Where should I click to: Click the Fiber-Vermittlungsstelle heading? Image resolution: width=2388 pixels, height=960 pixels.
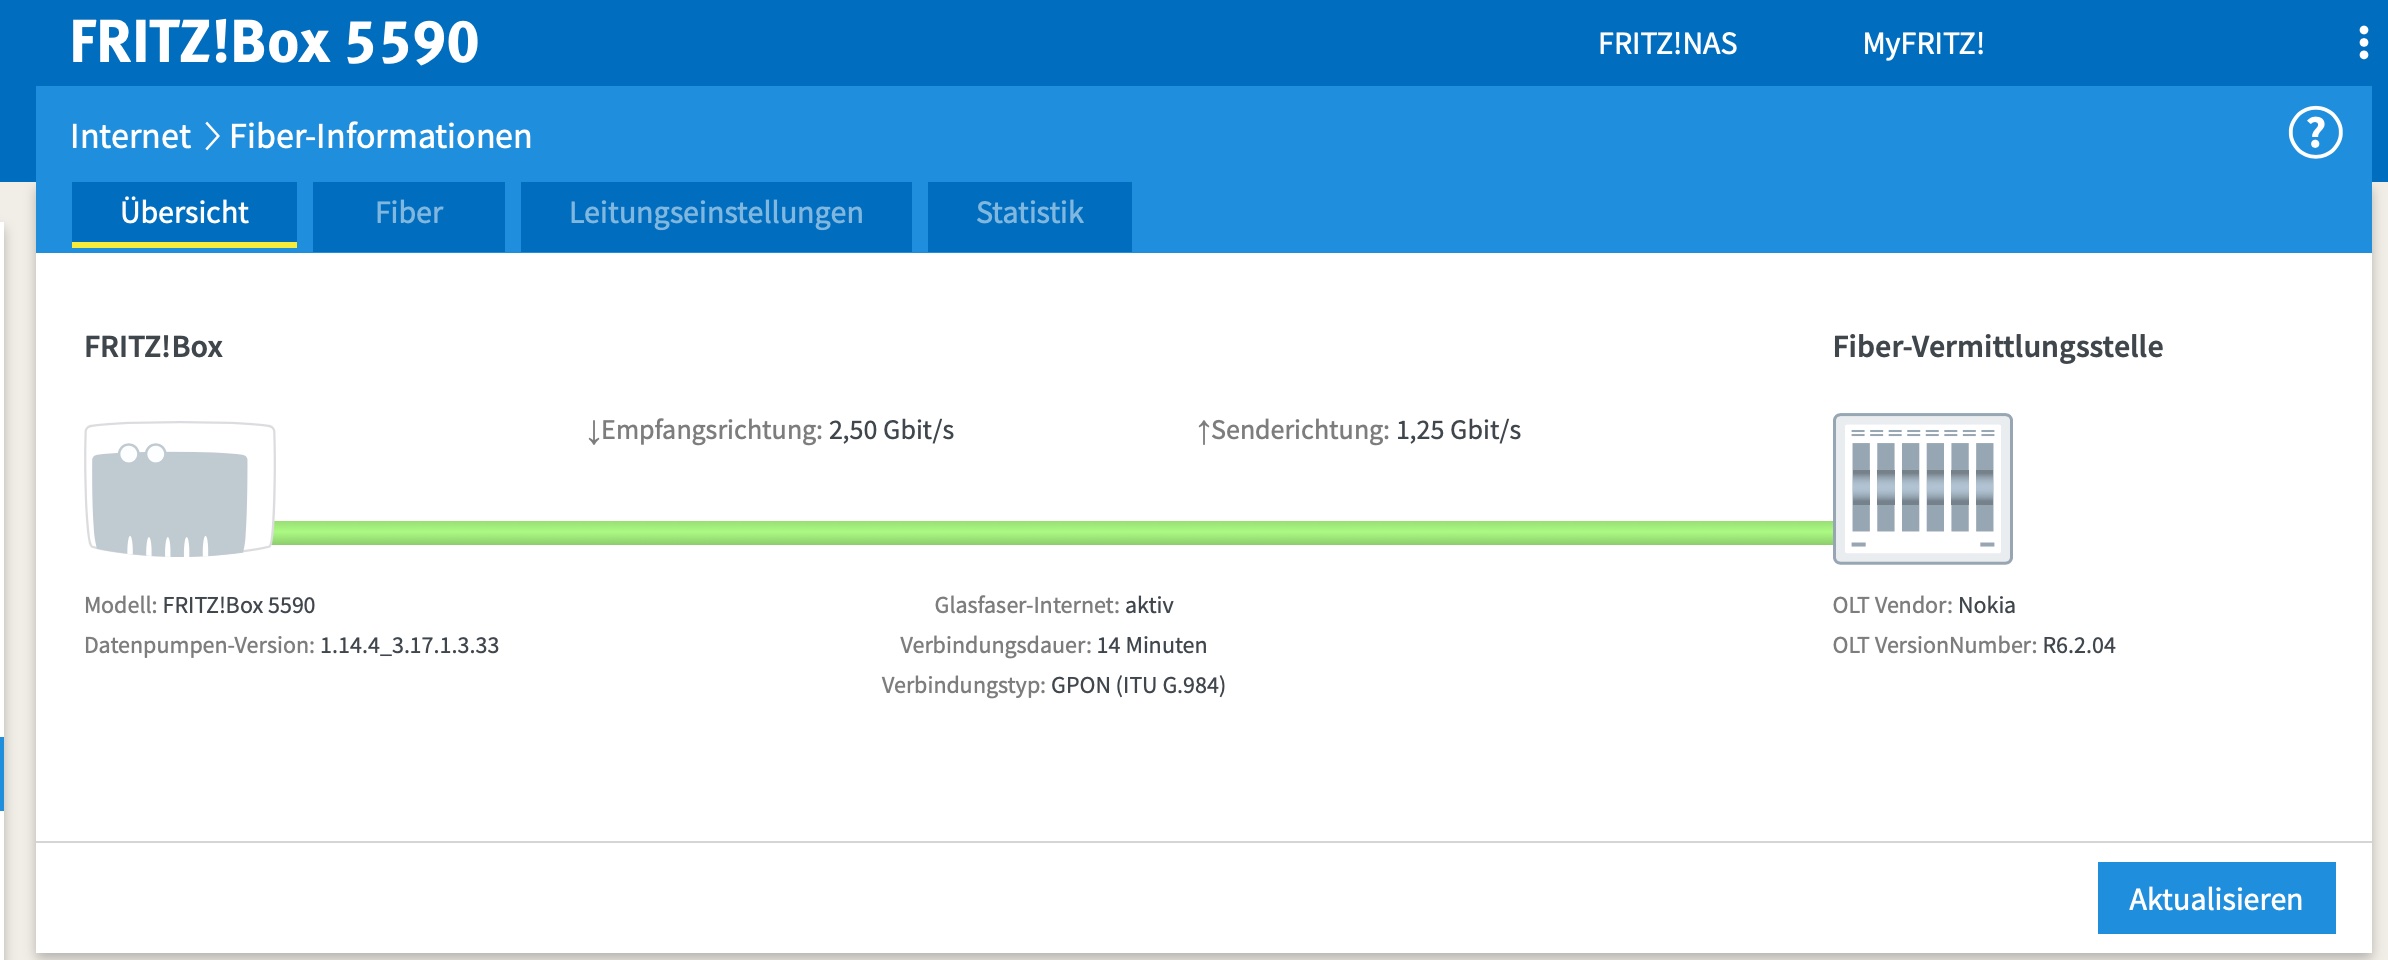tap(1997, 347)
